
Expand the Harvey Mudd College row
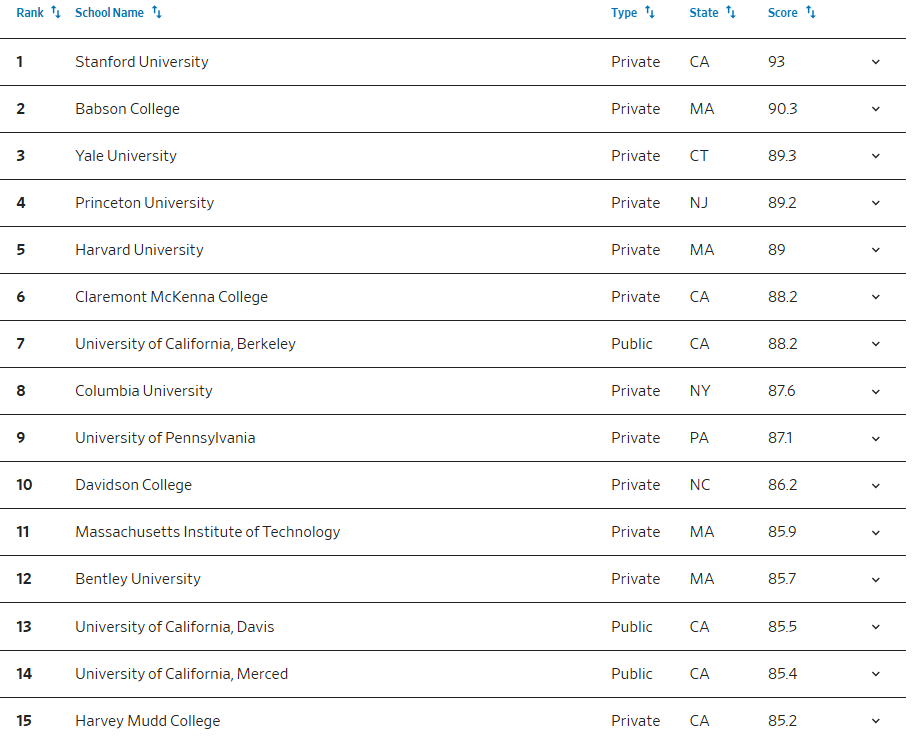click(x=876, y=721)
